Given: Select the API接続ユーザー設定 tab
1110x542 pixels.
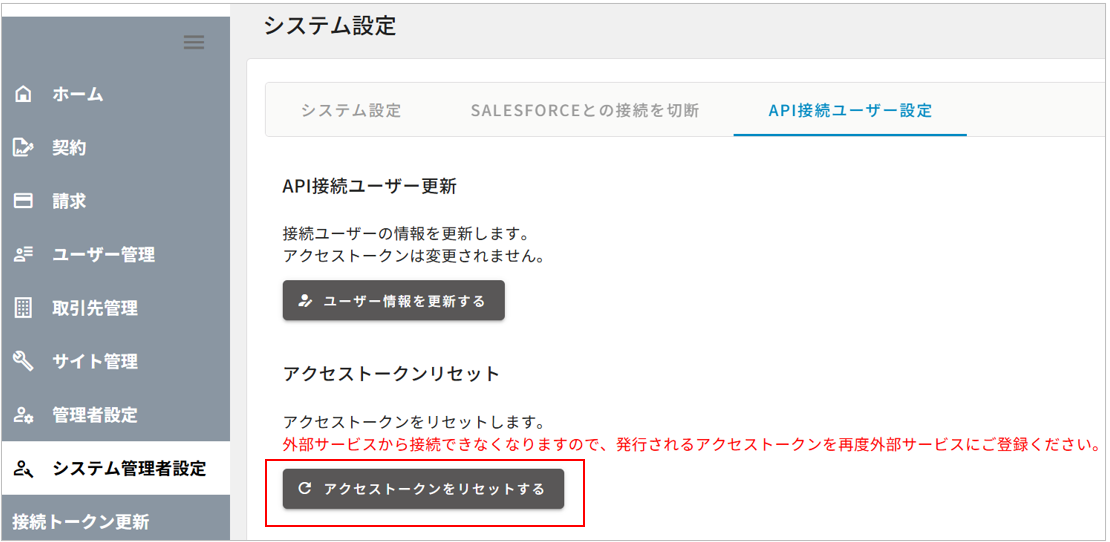Looking at the screenshot, I should (850, 111).
